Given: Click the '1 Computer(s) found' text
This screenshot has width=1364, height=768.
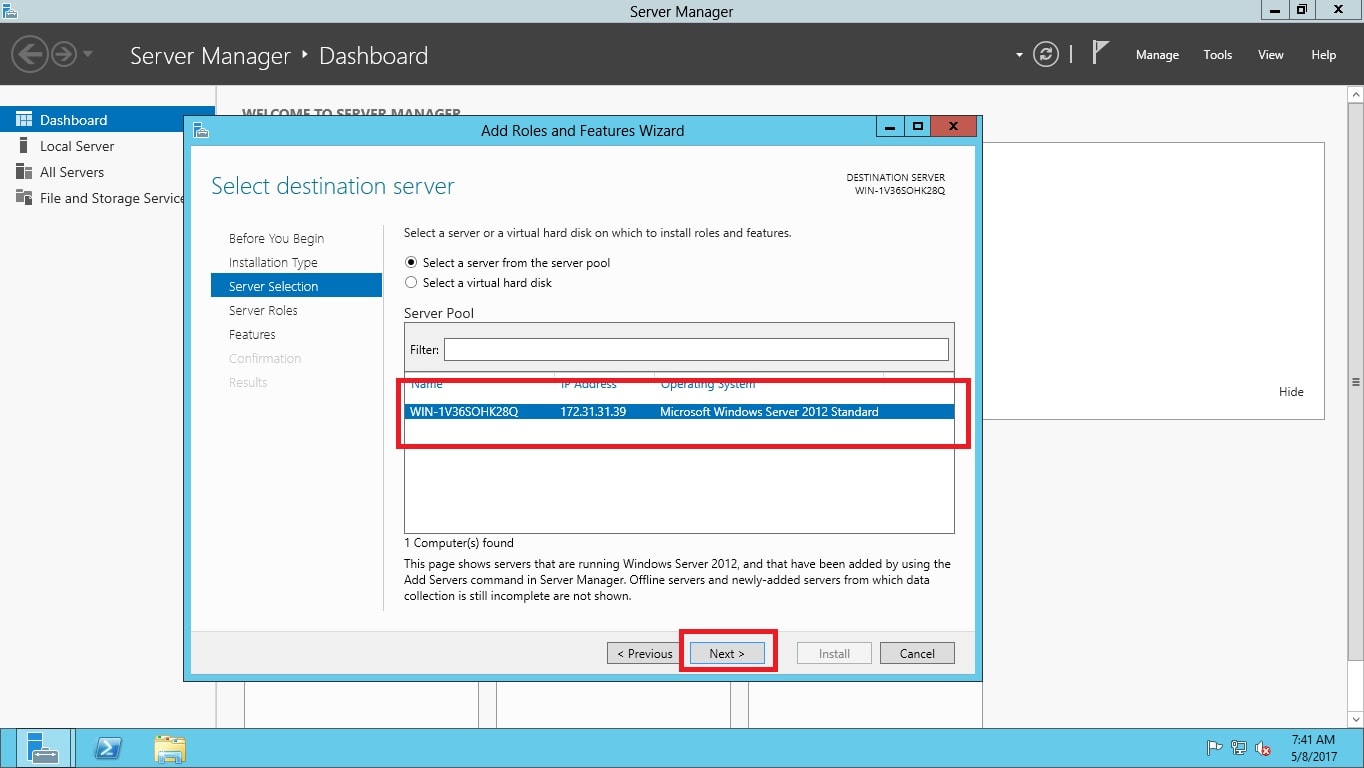Looking at the screenshot, I should (459, 543).
